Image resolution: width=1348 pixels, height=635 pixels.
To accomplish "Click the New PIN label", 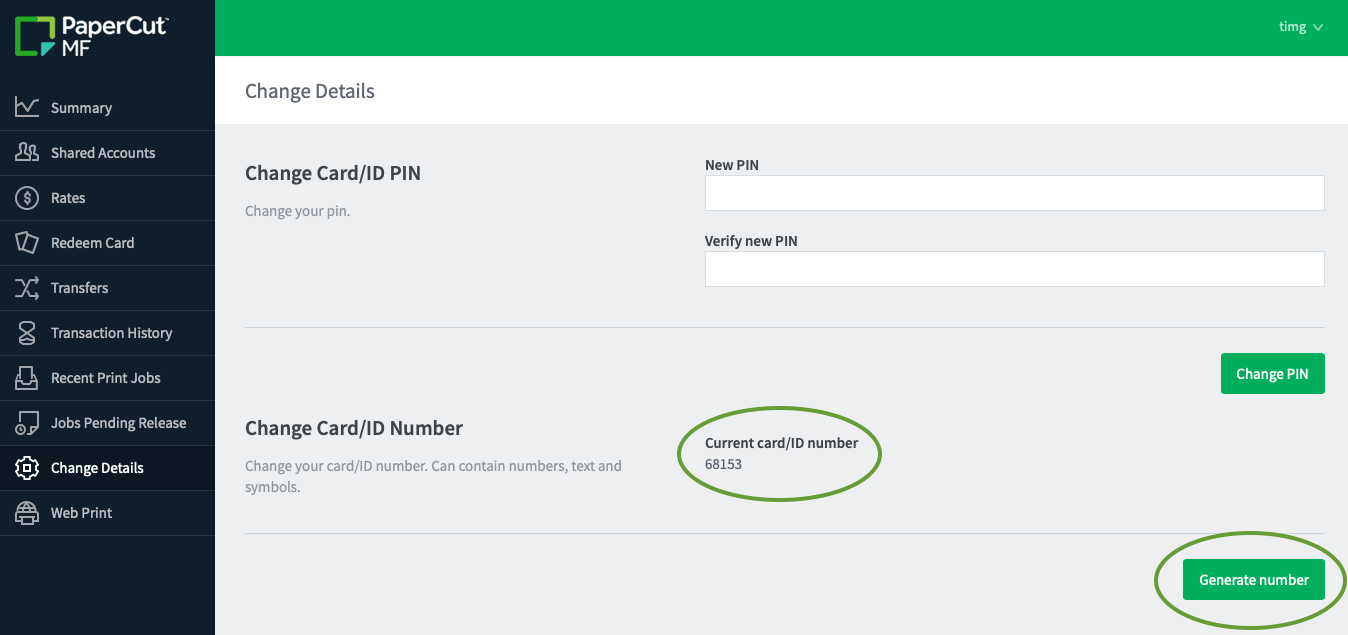I will point(732,165).
